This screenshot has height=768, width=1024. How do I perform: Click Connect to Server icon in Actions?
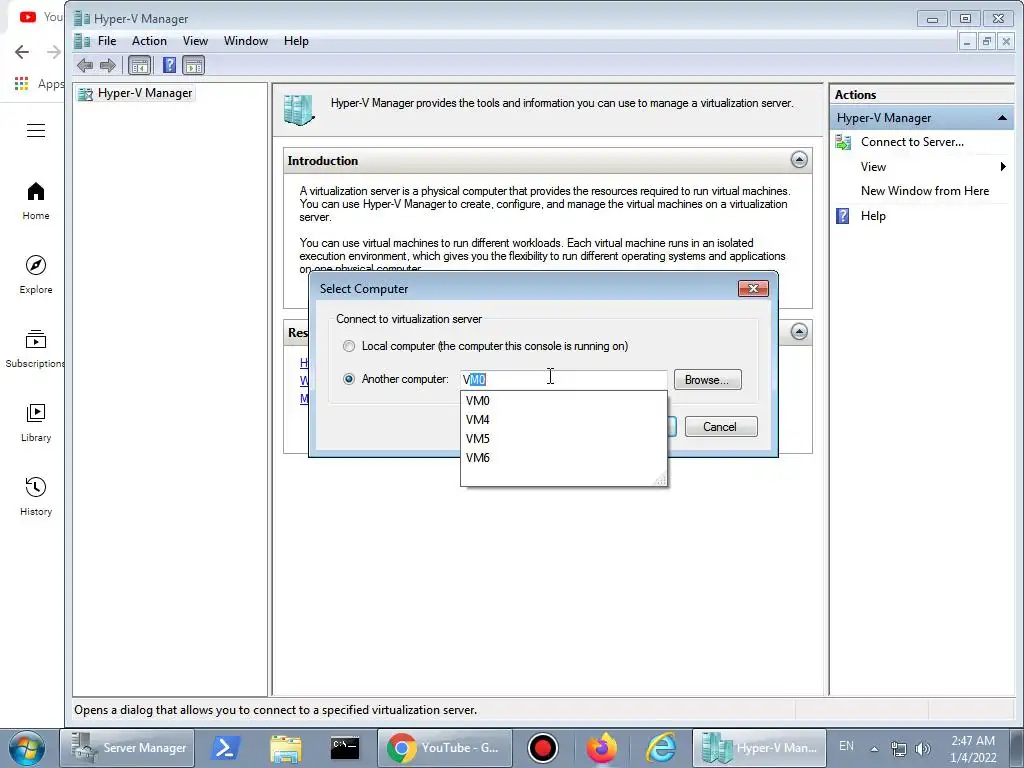pyautogui.click(x=843, y=142)
